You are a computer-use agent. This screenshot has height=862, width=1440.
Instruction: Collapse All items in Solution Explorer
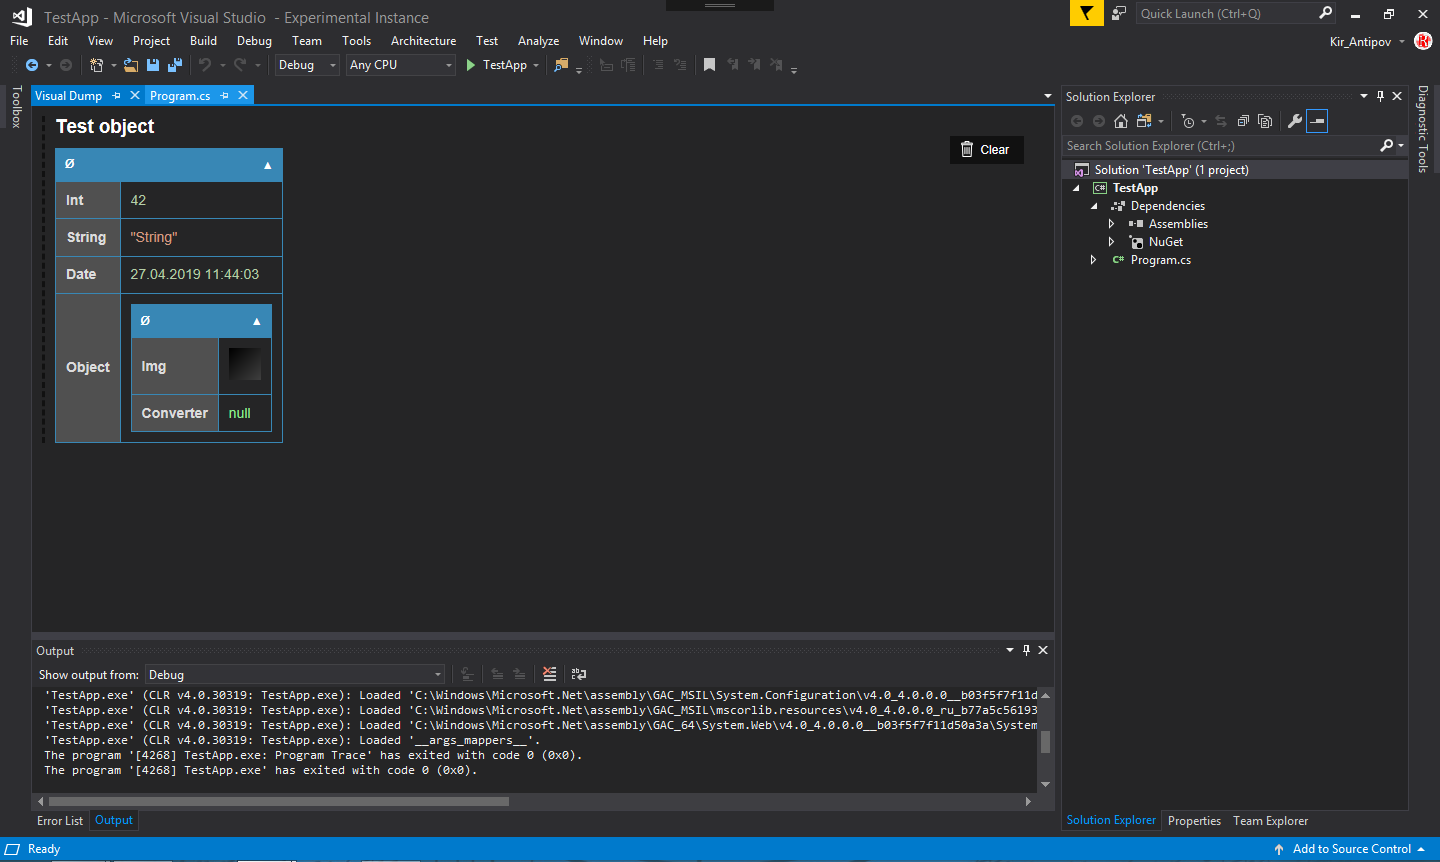point(1243,121)
